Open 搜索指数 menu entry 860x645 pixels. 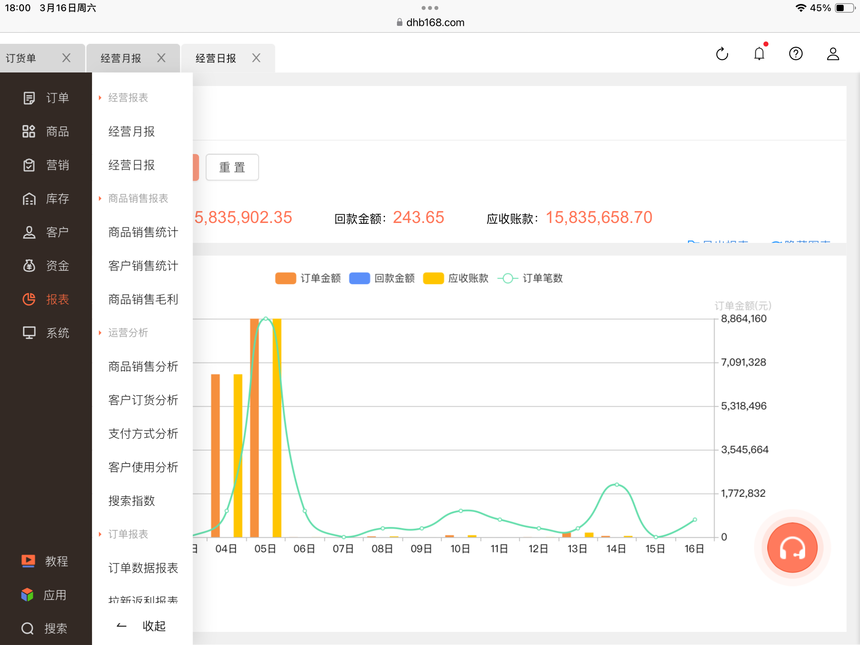132,501
